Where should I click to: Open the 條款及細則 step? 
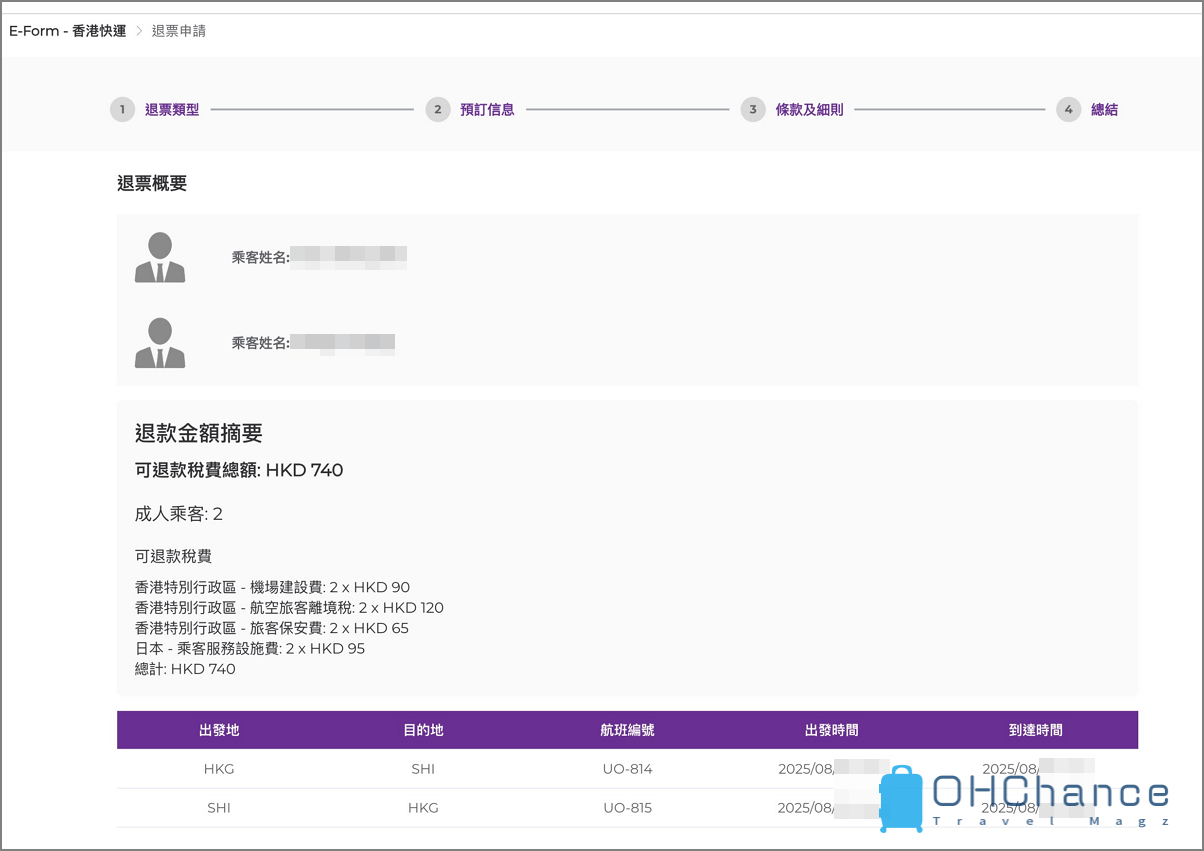coord(809,110)
